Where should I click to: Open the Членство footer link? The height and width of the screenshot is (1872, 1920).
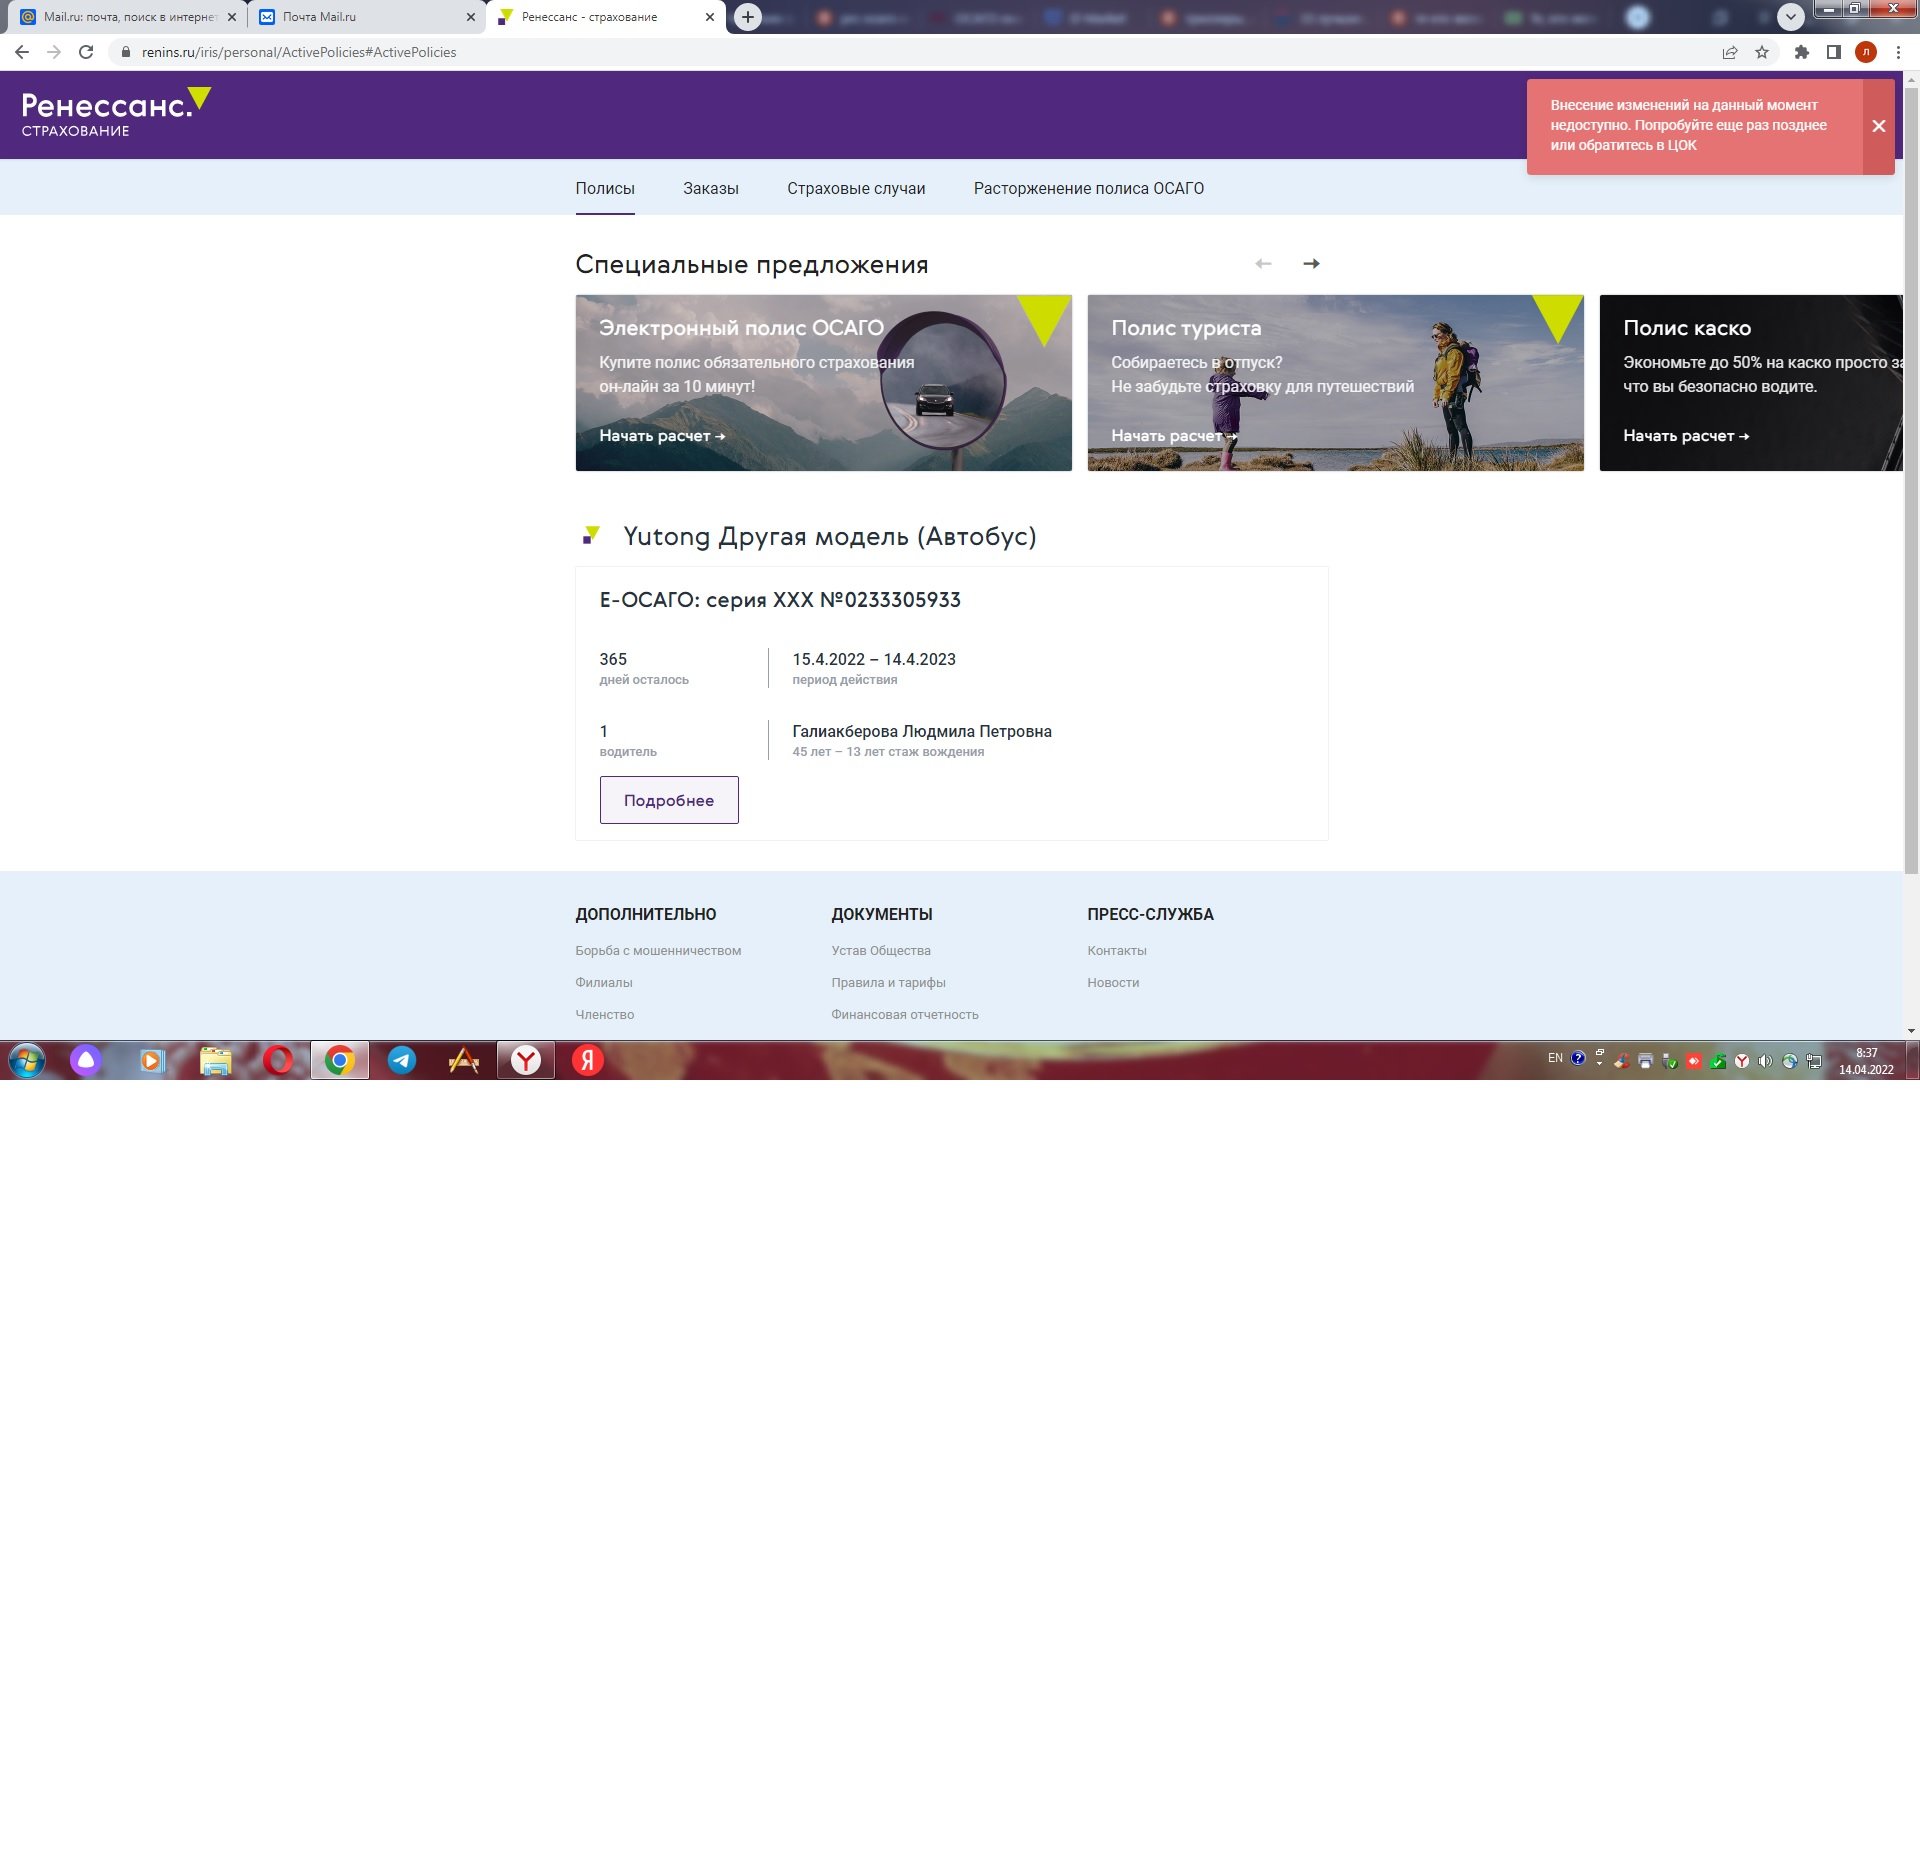coord(605,1015)
